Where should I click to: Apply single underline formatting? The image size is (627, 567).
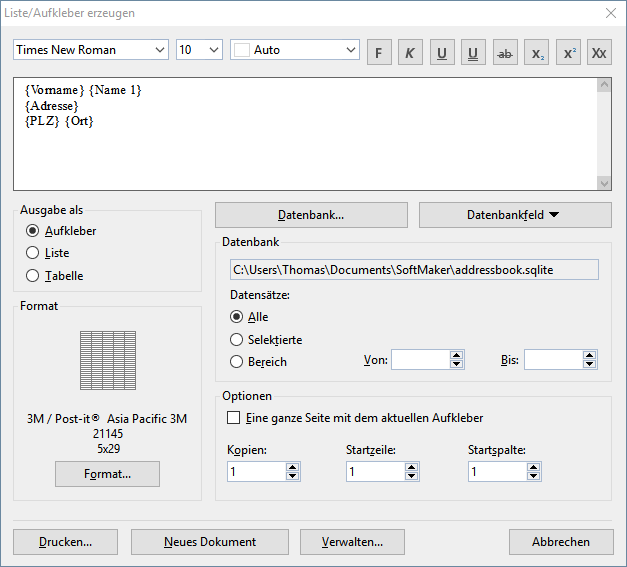pyautogui.click(x=442, y=52)
